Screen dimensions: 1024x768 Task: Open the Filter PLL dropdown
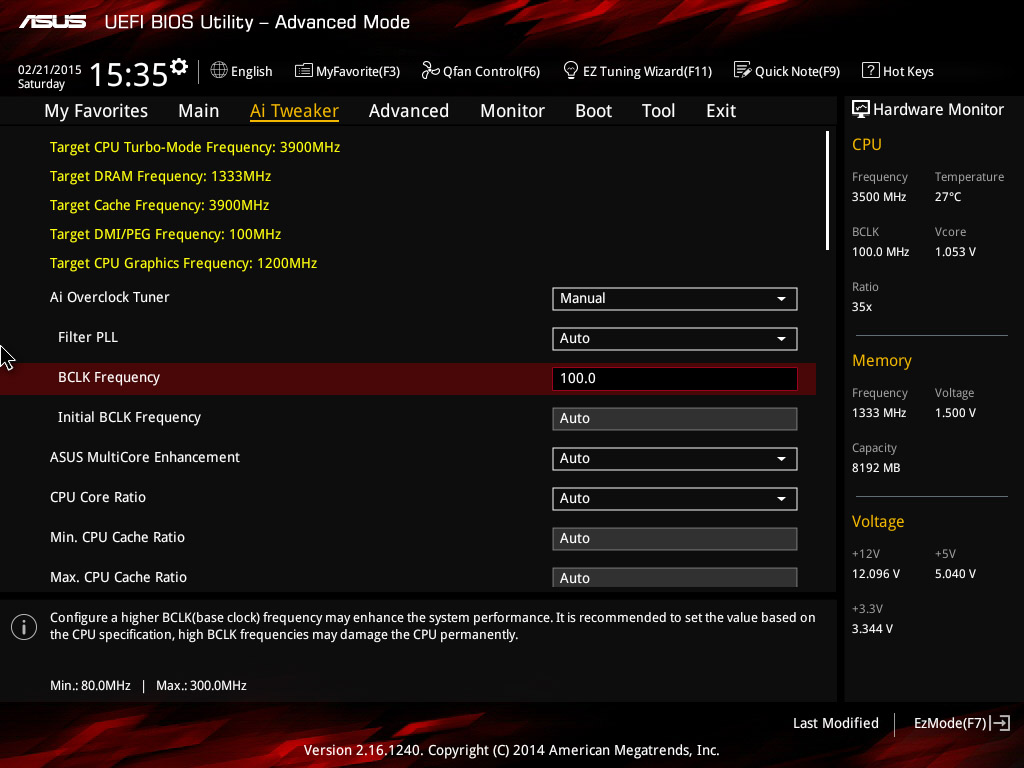point(675,338)
